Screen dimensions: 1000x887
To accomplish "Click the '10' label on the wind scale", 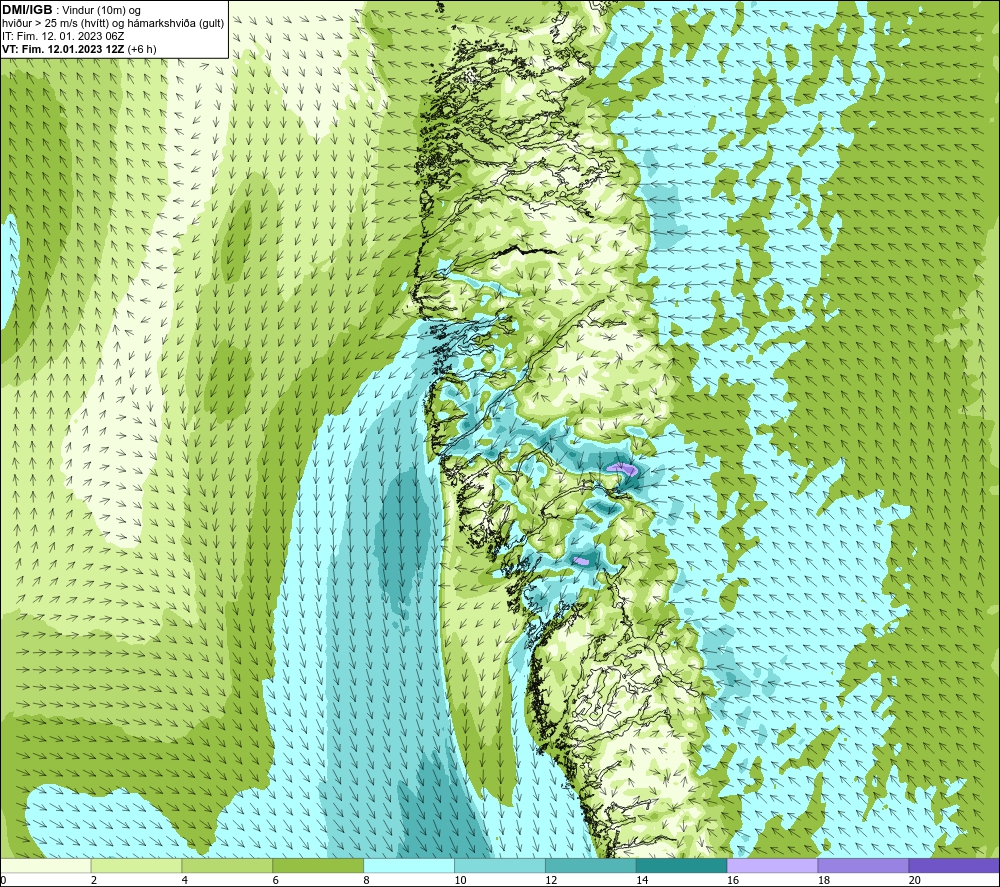I will [460, 880].
